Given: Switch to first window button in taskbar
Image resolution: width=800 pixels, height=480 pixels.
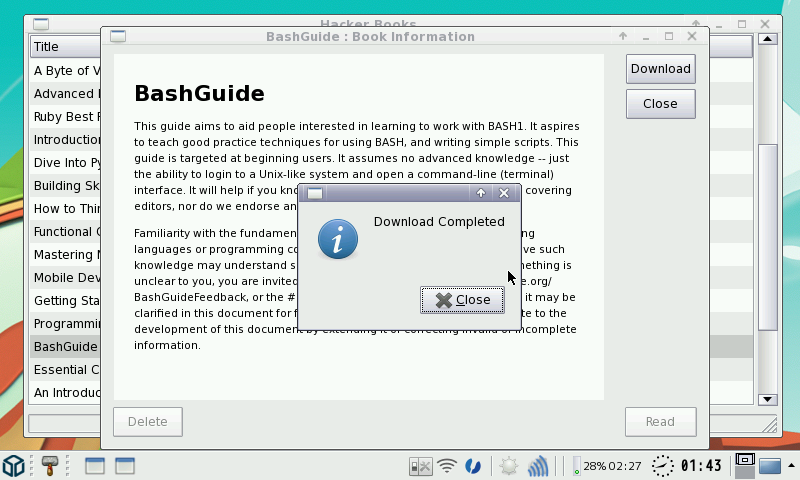Looking at the screenshot, I should (95, 466).
